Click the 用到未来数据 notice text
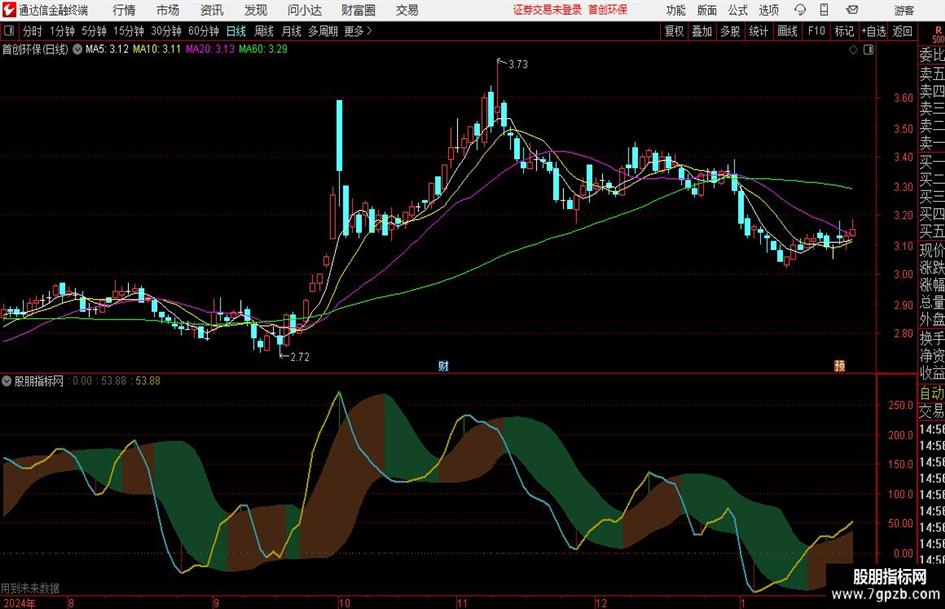The image size is (945, 609). 30,588
